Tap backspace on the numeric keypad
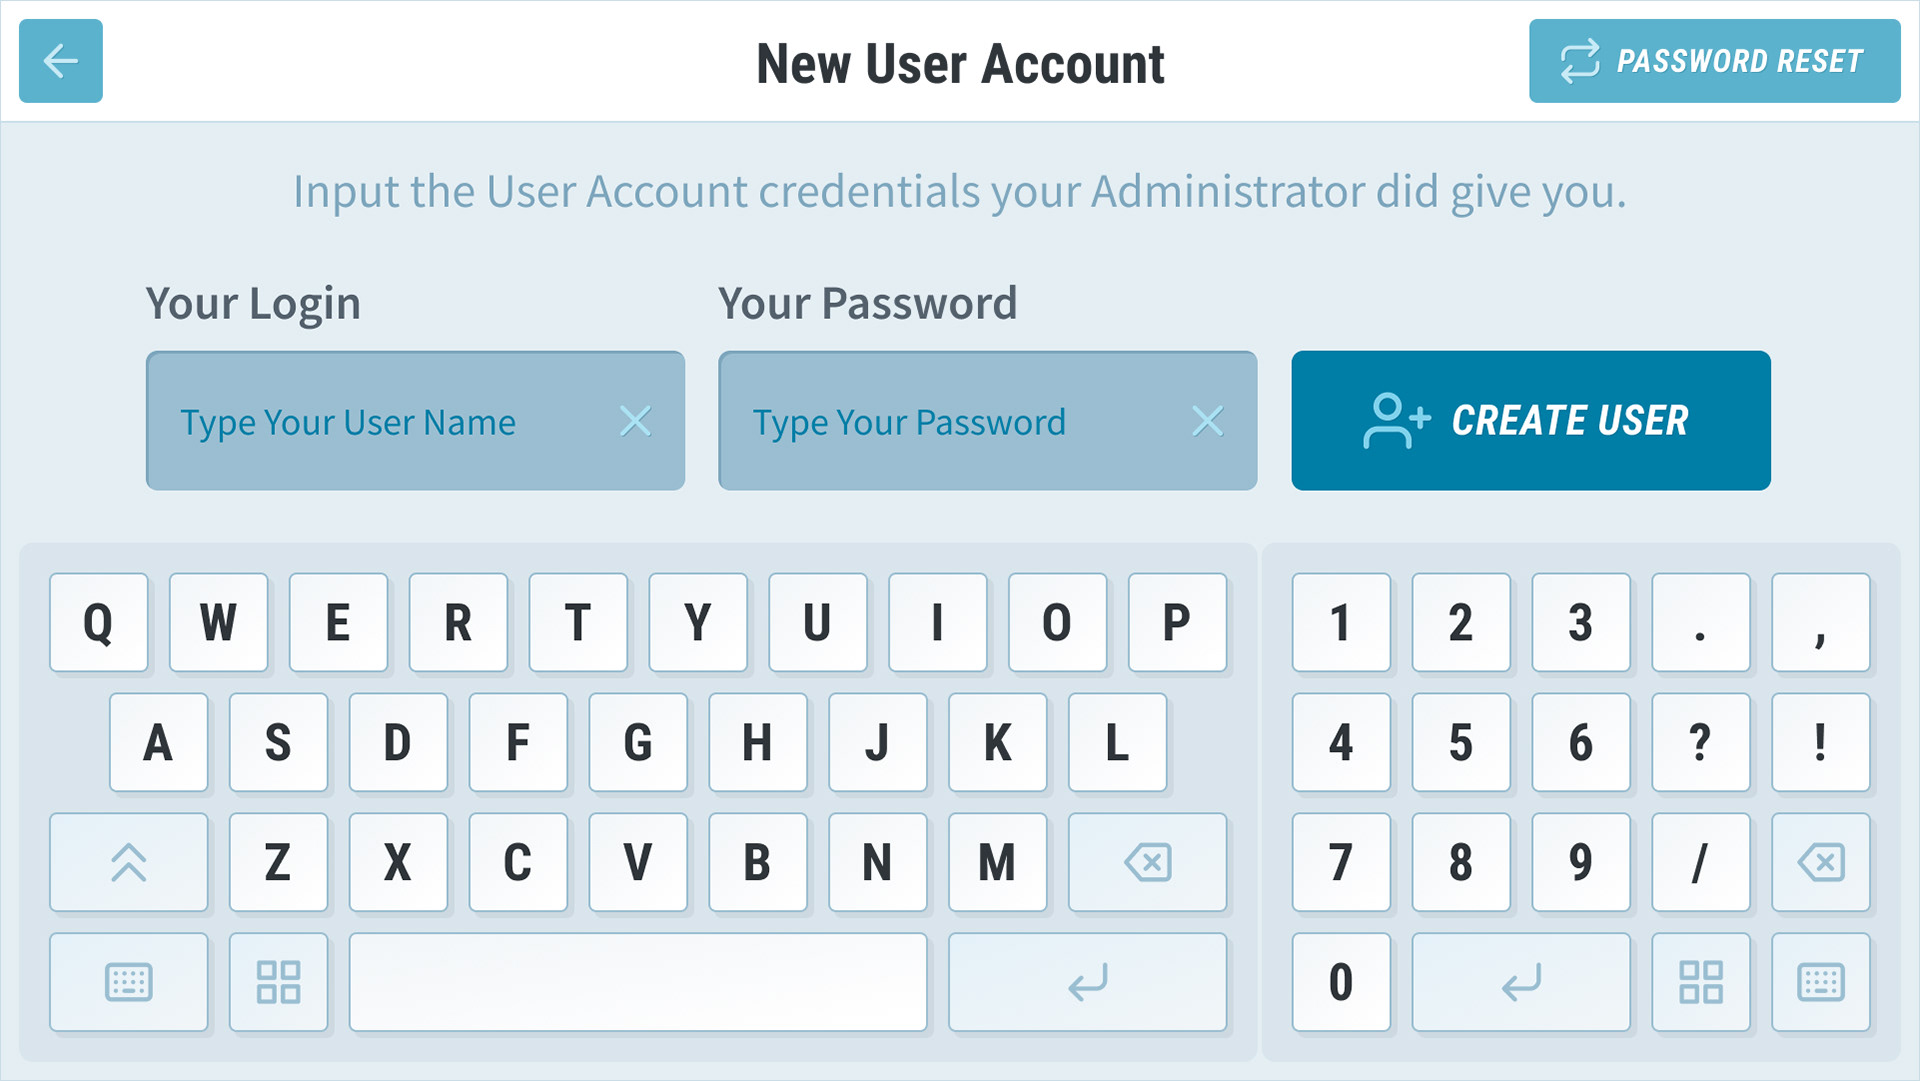 [x=1820, y=862]
